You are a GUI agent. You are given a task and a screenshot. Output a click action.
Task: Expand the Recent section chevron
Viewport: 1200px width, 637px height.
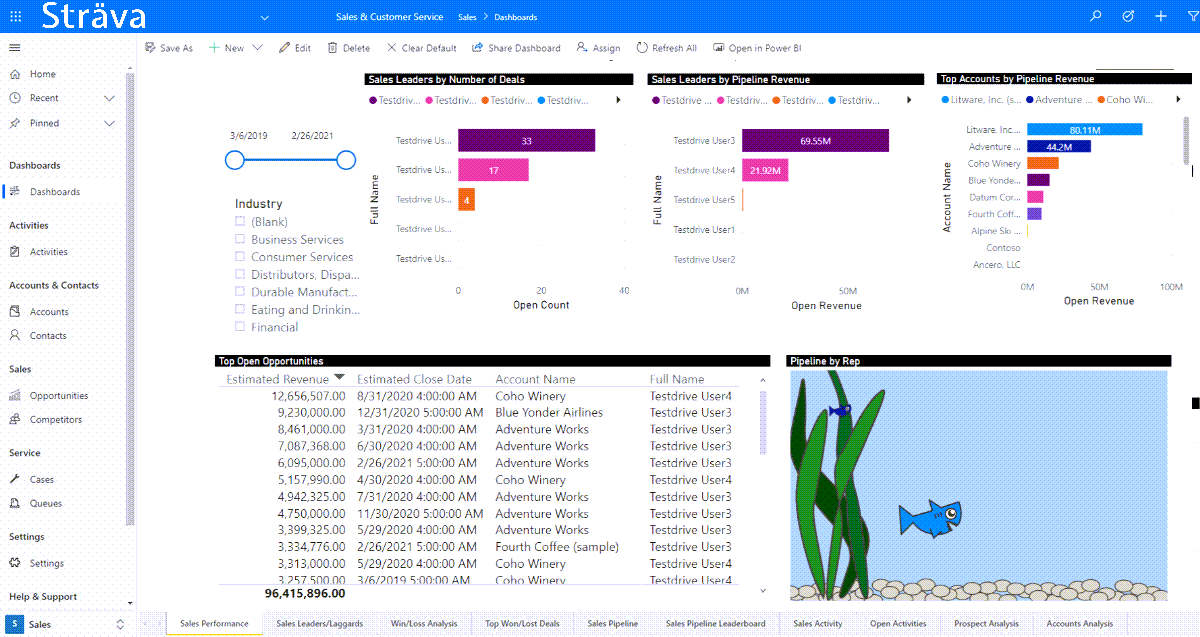click(x=109, y=98)
